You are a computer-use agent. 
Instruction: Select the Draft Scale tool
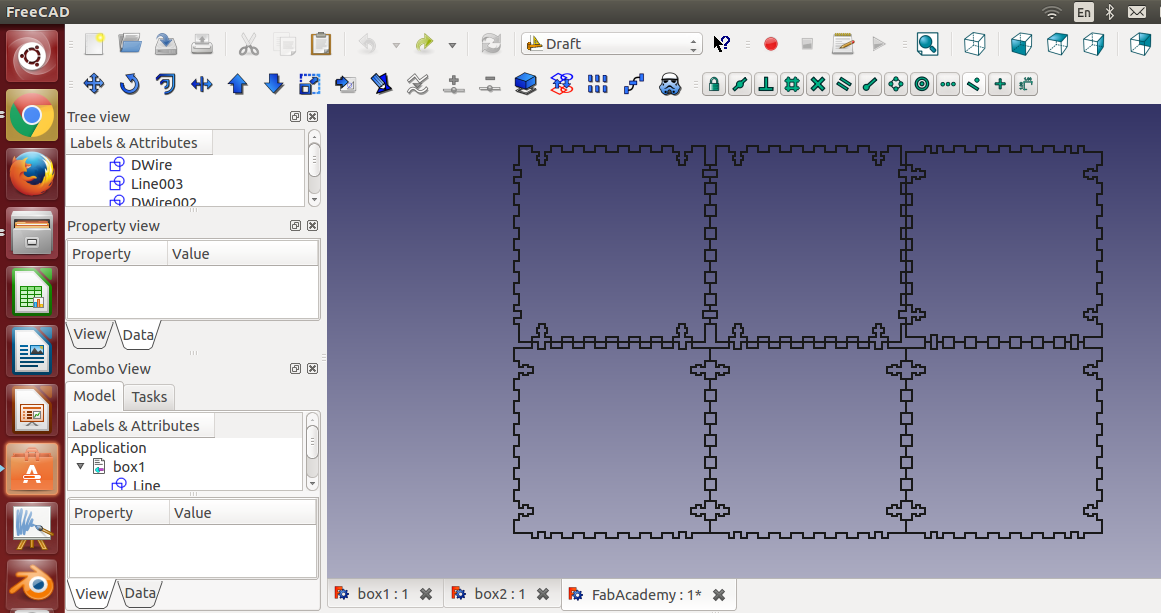[310, 84]
